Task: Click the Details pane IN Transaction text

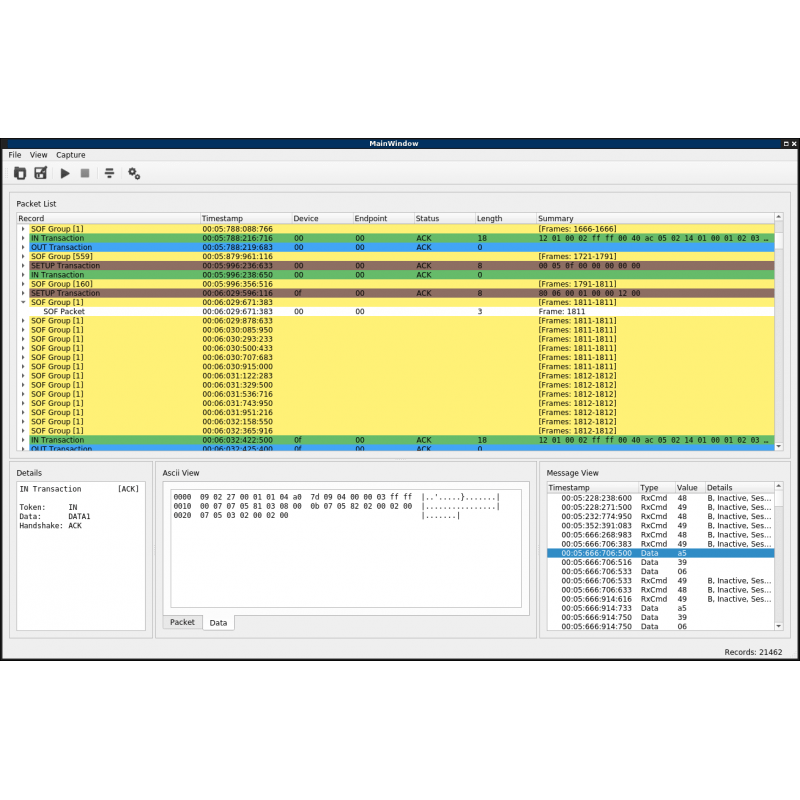Action: click(50, 489)
